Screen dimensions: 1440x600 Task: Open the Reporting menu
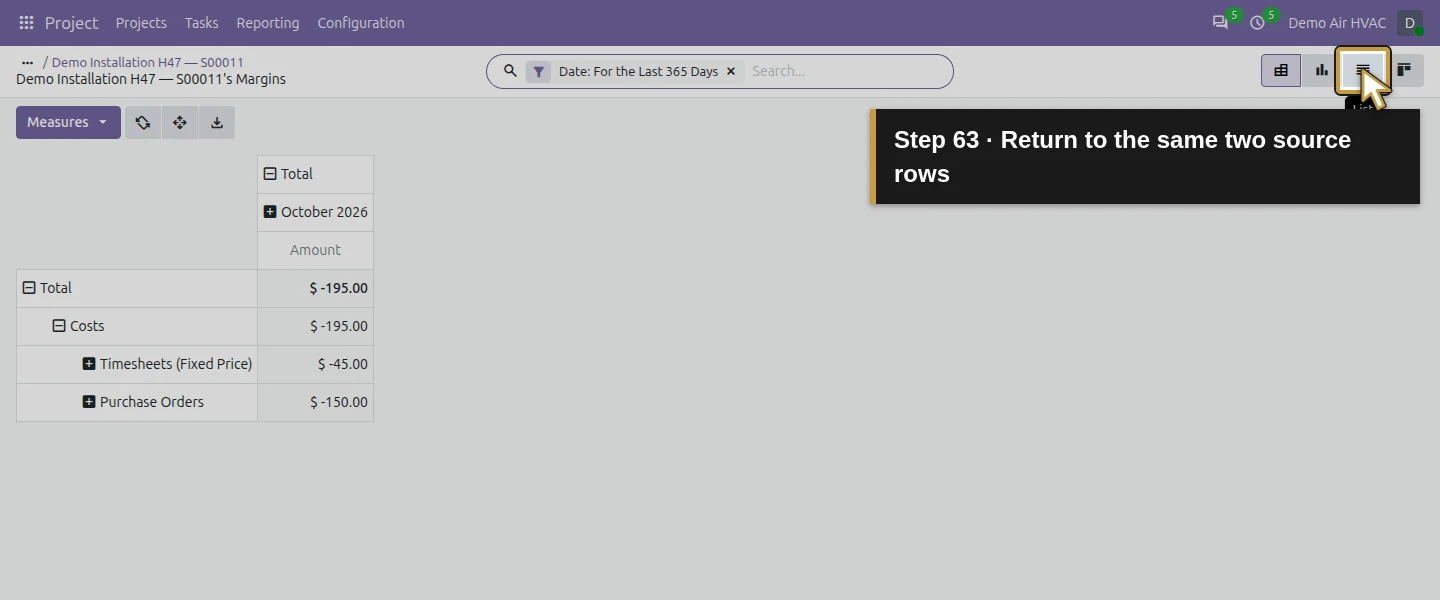click(x=268, y=23)
